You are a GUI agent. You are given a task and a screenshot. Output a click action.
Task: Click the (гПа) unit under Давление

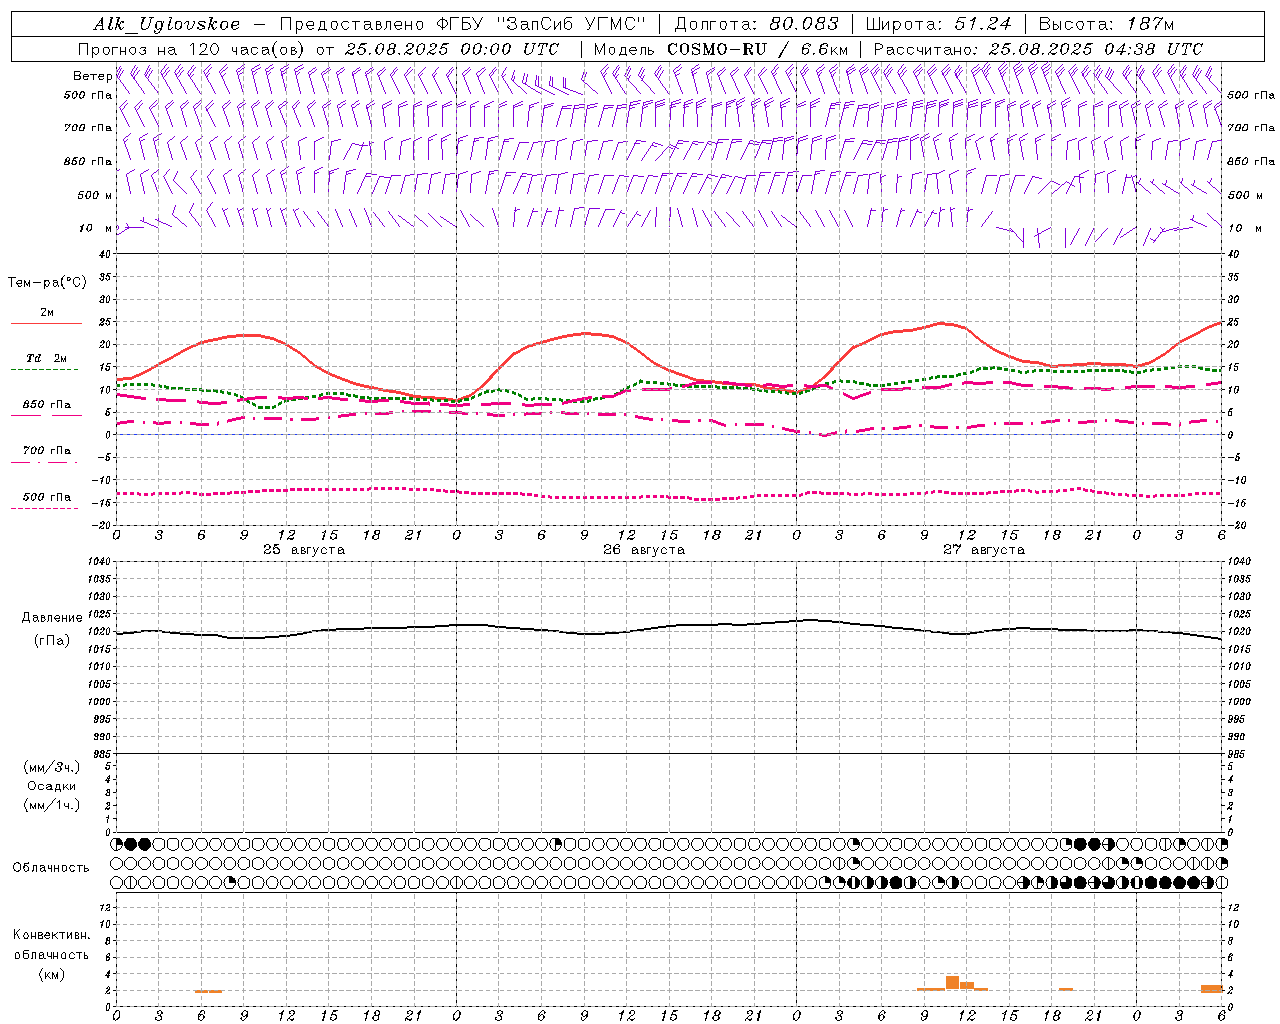point(52,640)
